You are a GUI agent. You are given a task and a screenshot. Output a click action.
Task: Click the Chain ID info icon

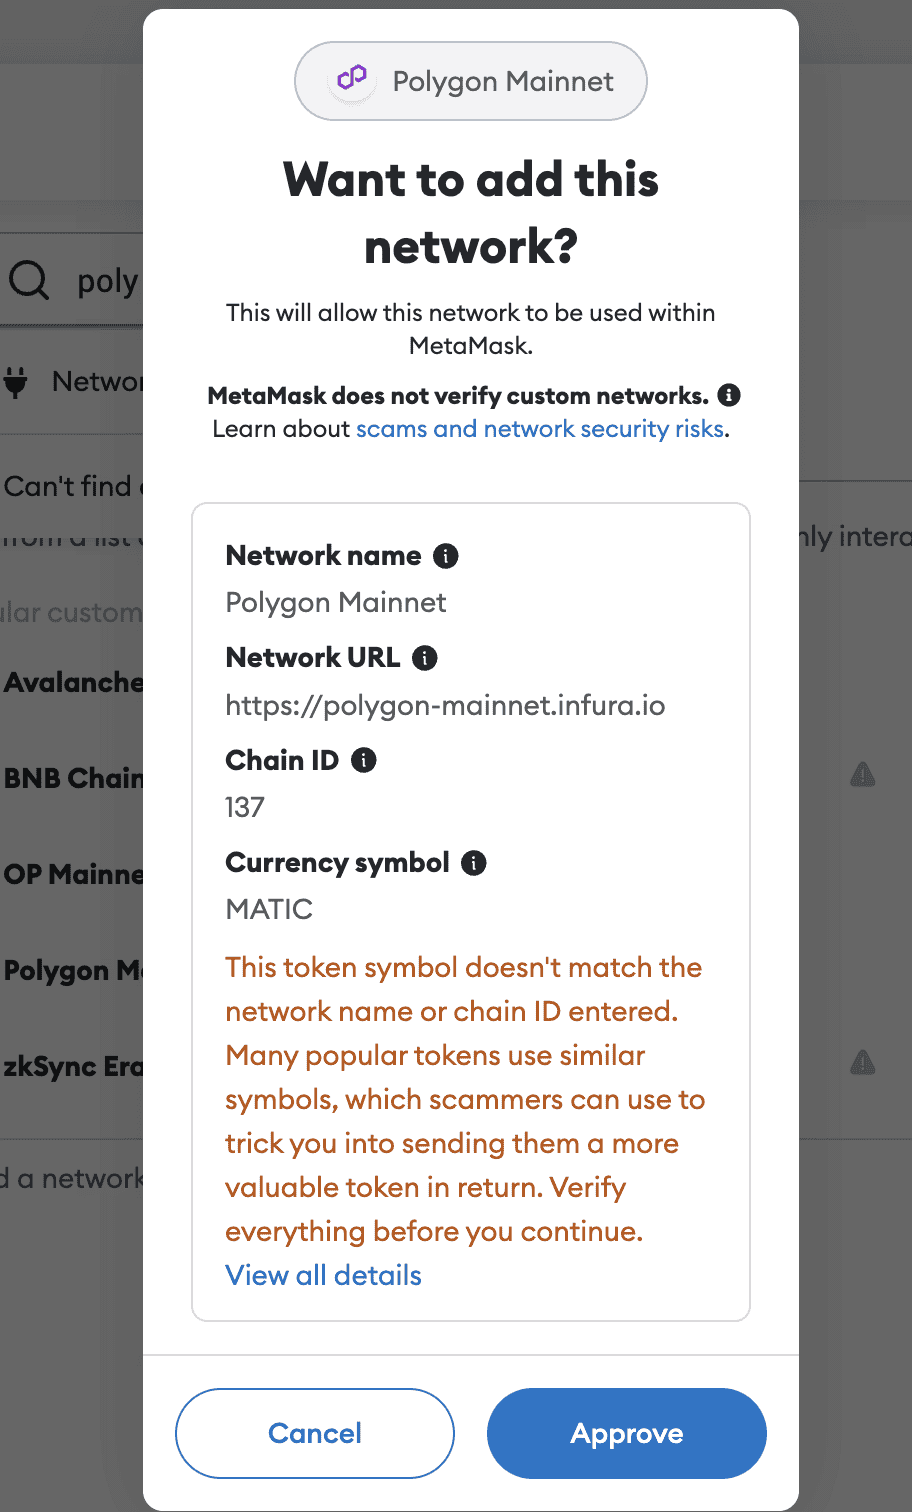[x=364, y=760]
